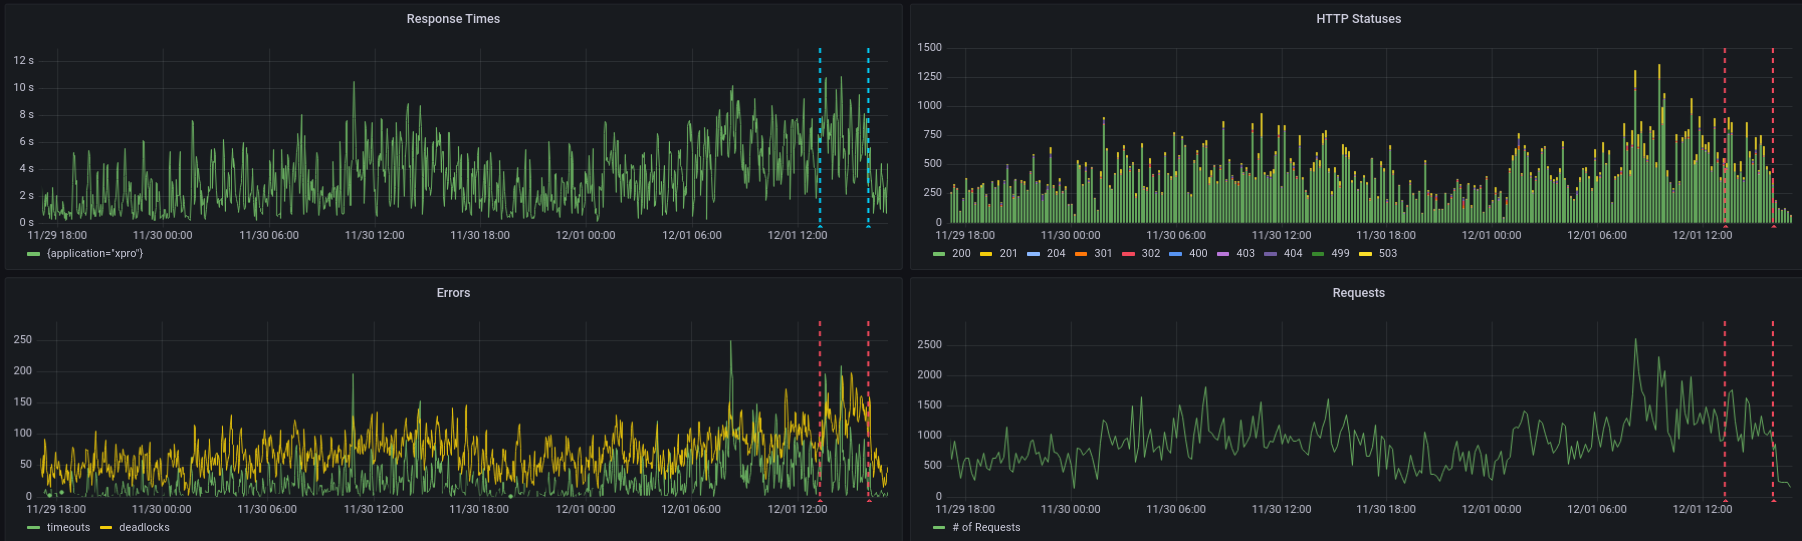Click the green swatch beside timeouts
The image size is (1802, 541).
[x=34, y=528]
